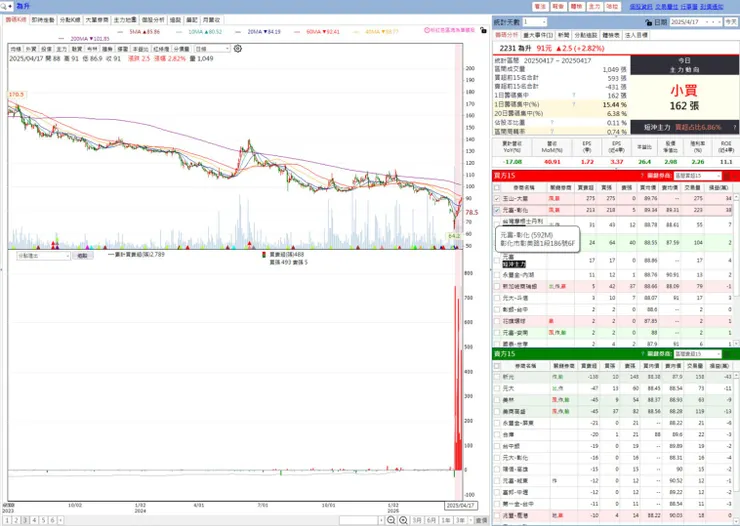Screen dimensions: 740x526
Task: Open the 主力地圖 tab
Action: coord(125,20)
